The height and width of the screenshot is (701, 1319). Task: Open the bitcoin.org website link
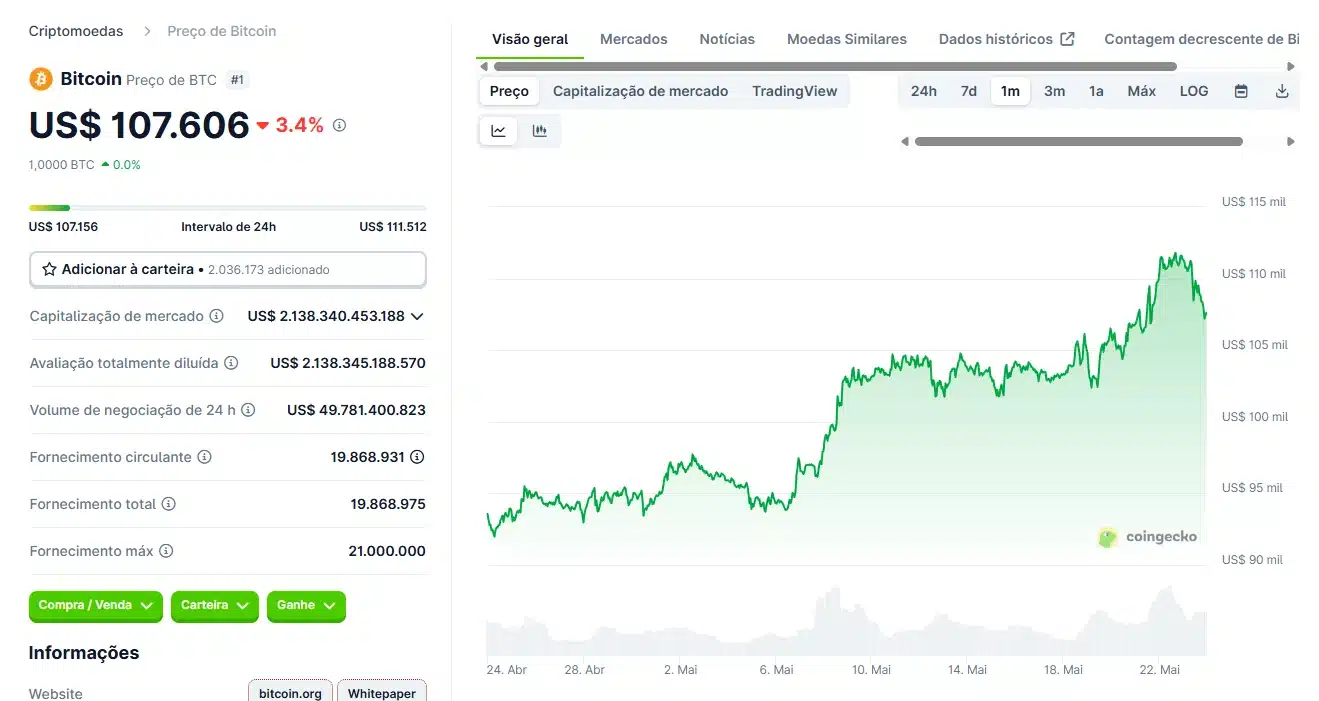point(290,691)
